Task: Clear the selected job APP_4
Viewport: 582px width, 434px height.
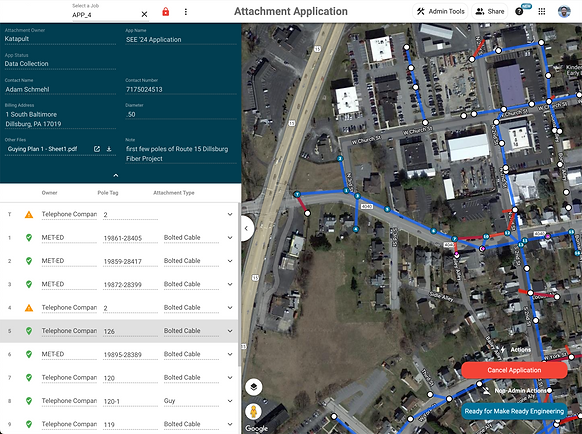Action: [144, 14]
